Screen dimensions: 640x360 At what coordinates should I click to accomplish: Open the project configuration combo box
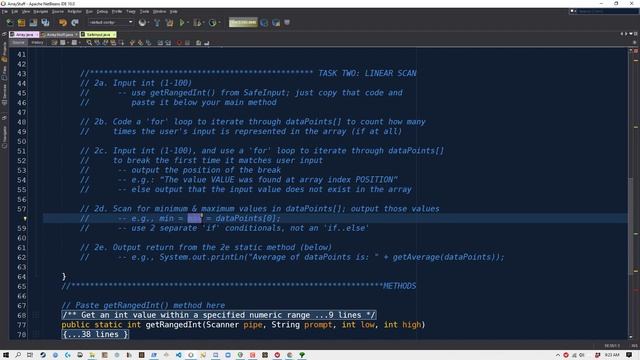111,22
